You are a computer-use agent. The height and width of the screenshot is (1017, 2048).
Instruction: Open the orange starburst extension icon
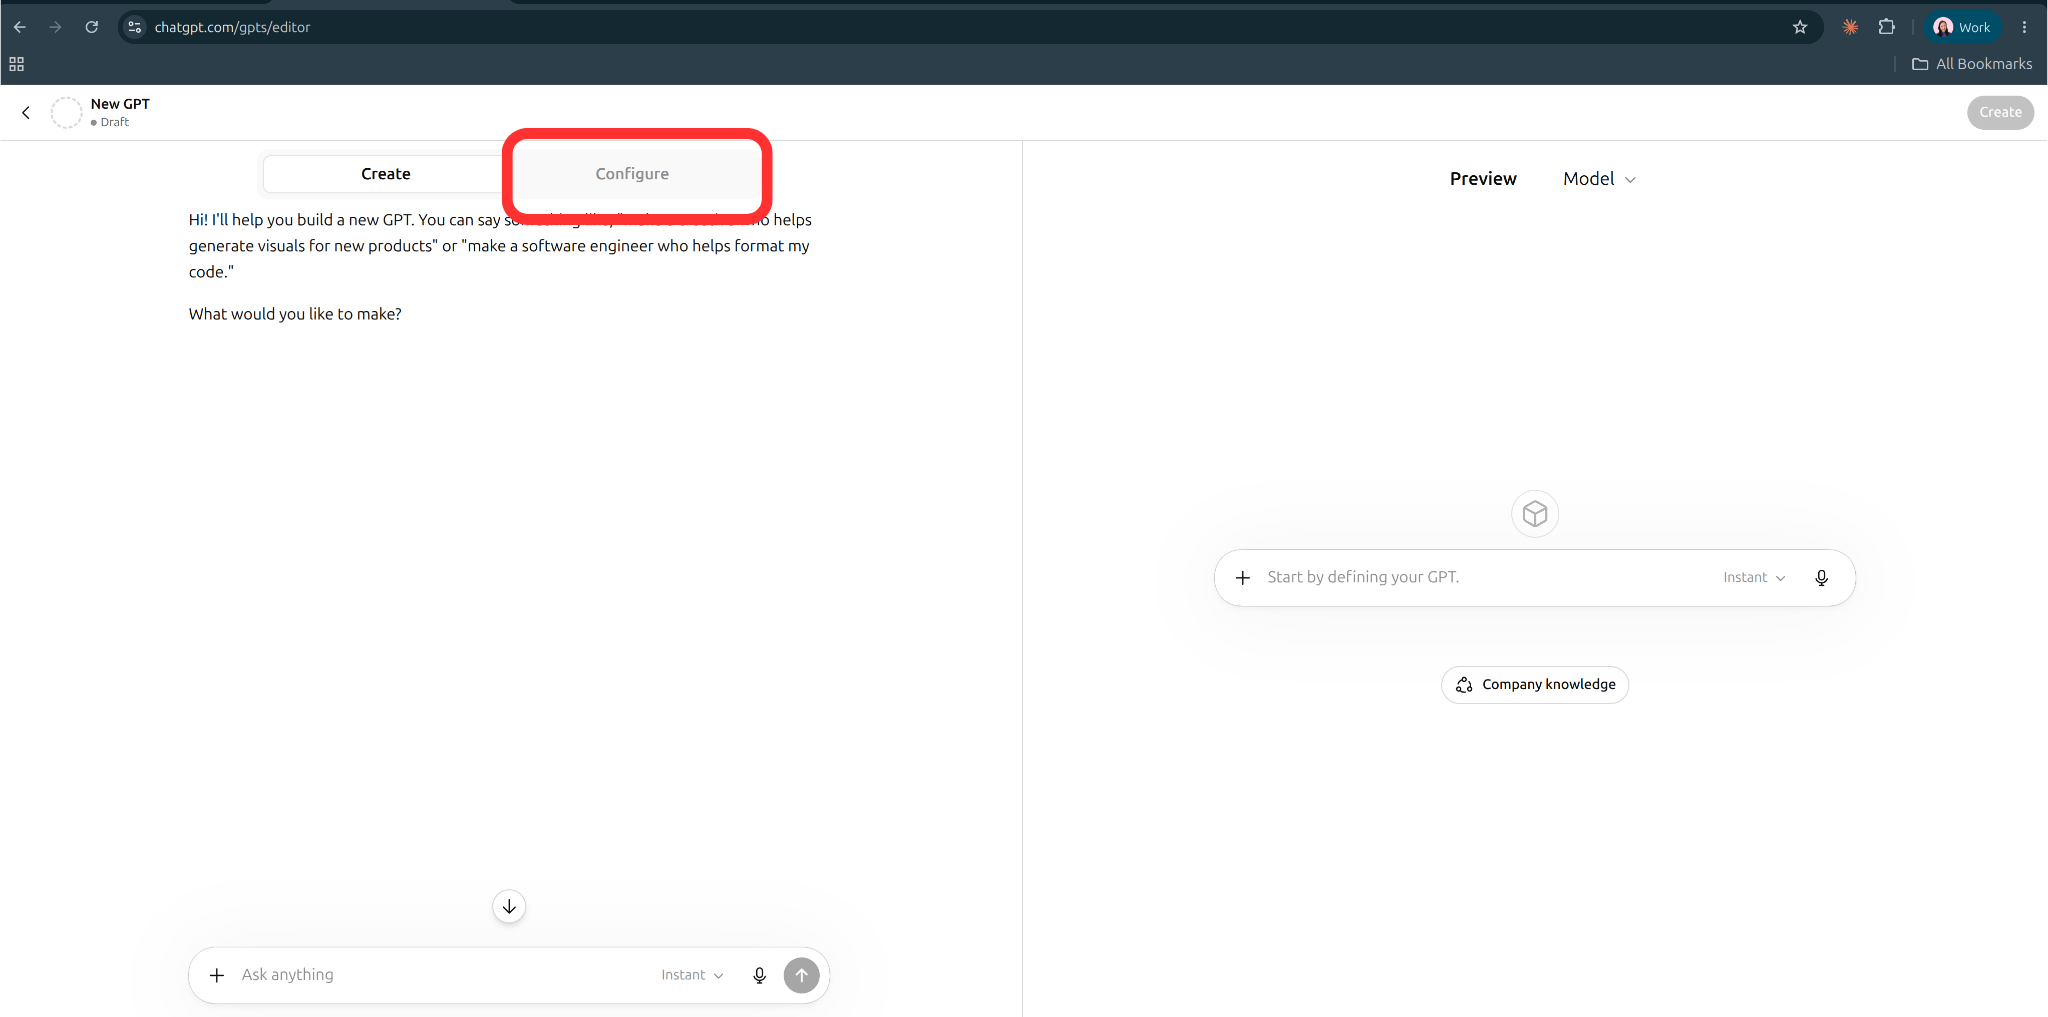click(1851, 27)
